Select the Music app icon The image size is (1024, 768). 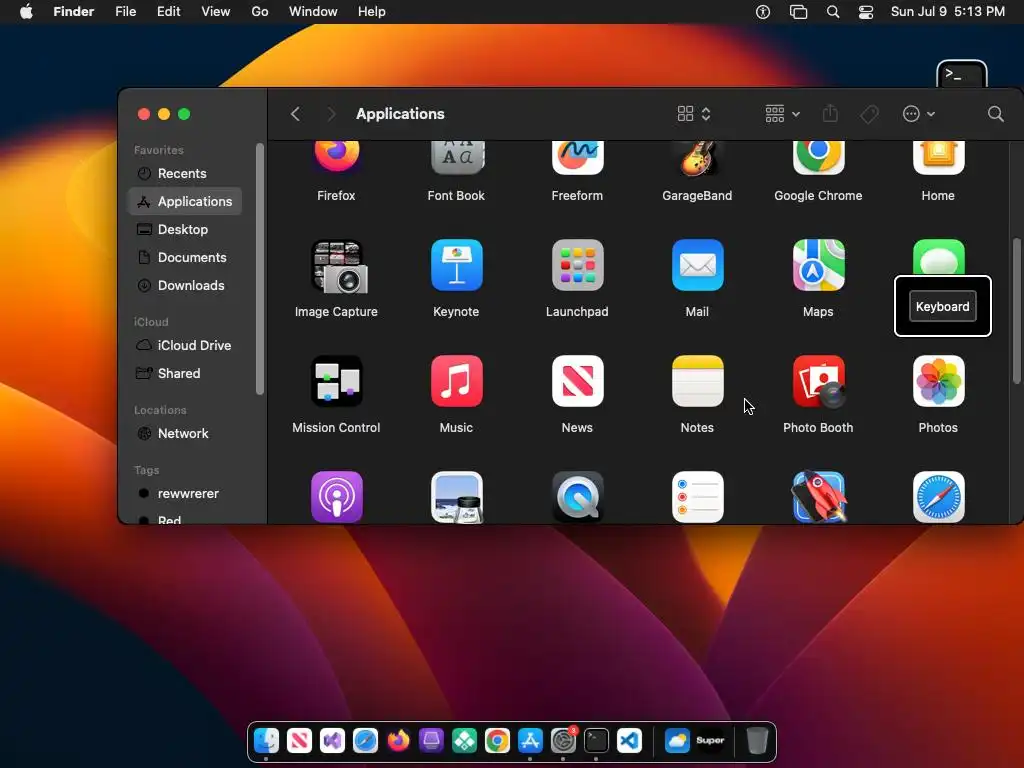(456, 381)
